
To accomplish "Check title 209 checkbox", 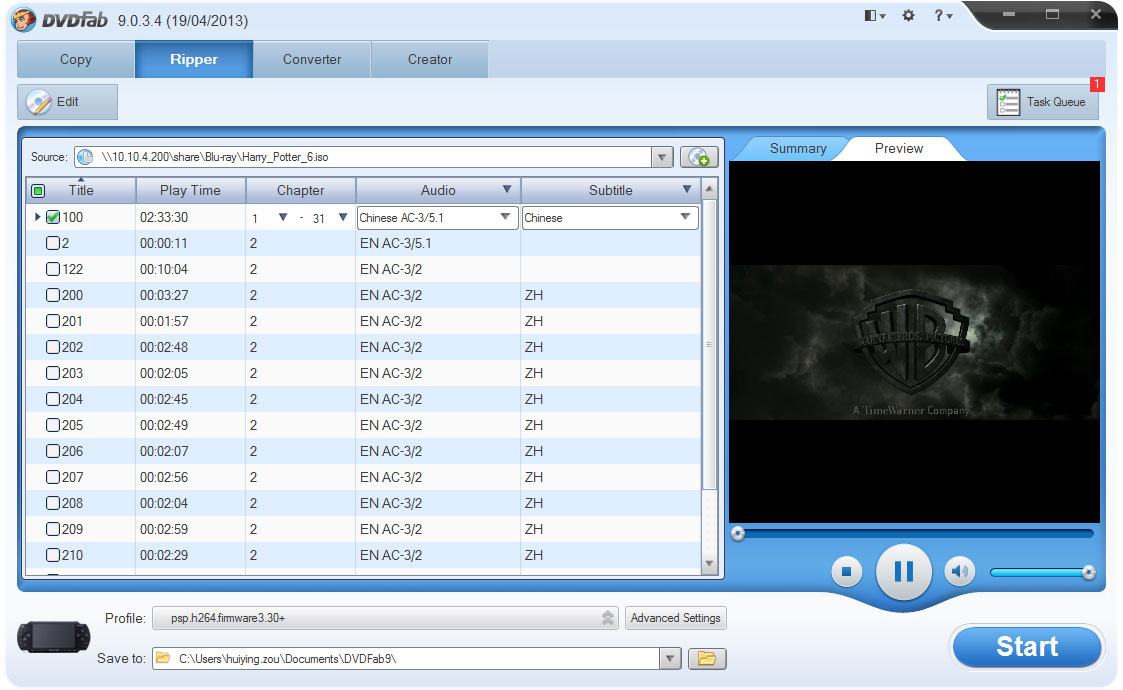I will [x=53, y=529].
